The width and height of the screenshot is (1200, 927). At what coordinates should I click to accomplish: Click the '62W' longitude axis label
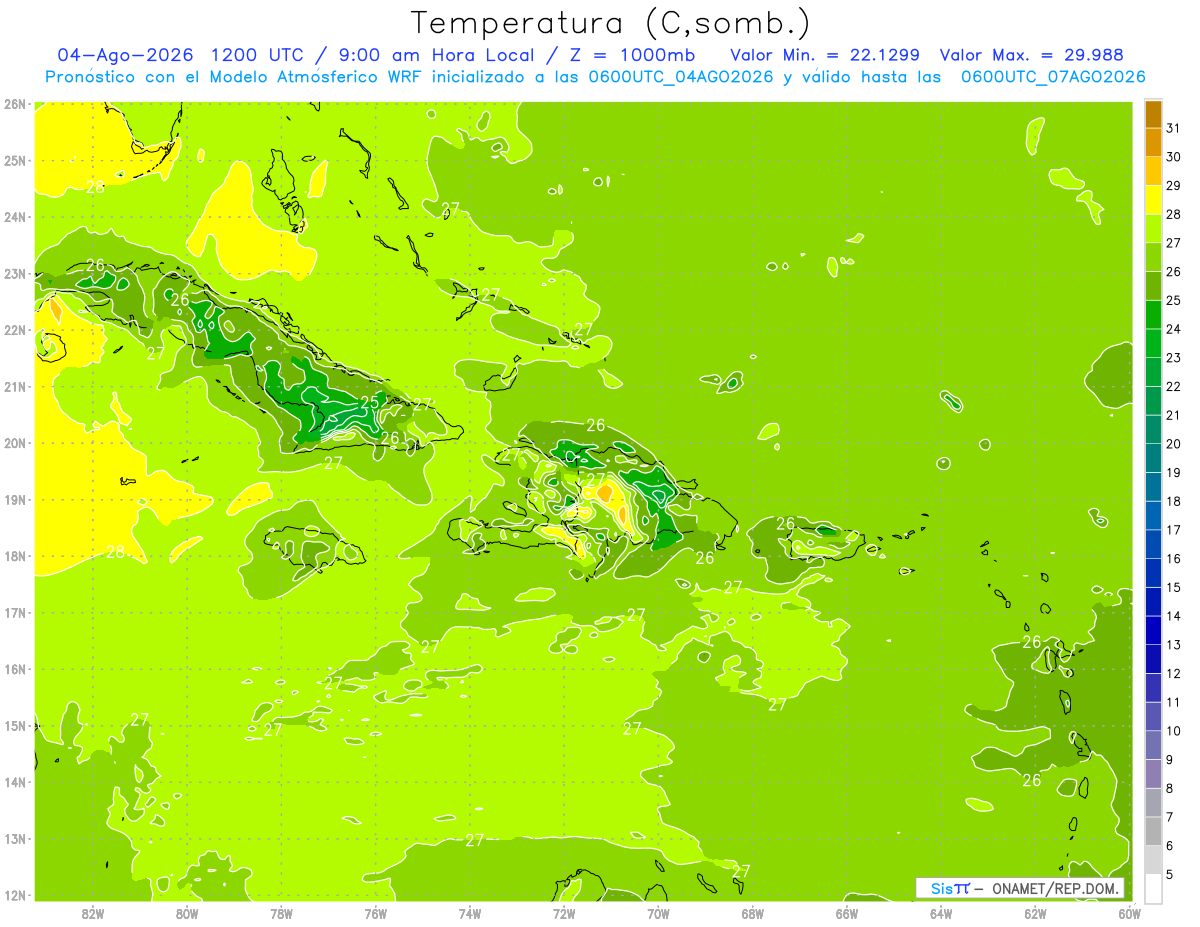[1035, 913]
